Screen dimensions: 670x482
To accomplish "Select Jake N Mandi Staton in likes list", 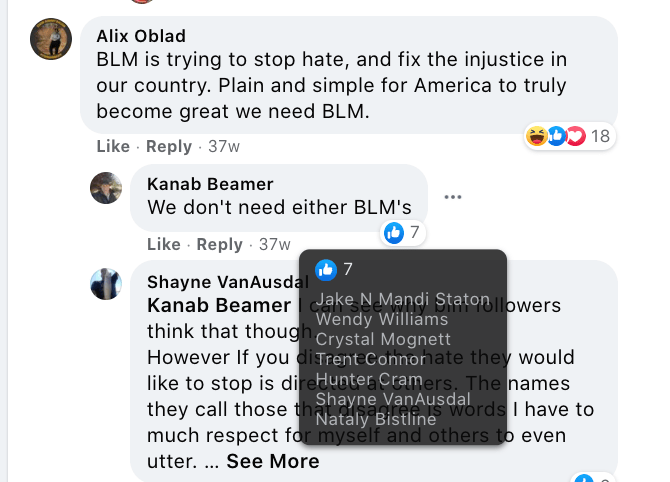I will (403, 299).
